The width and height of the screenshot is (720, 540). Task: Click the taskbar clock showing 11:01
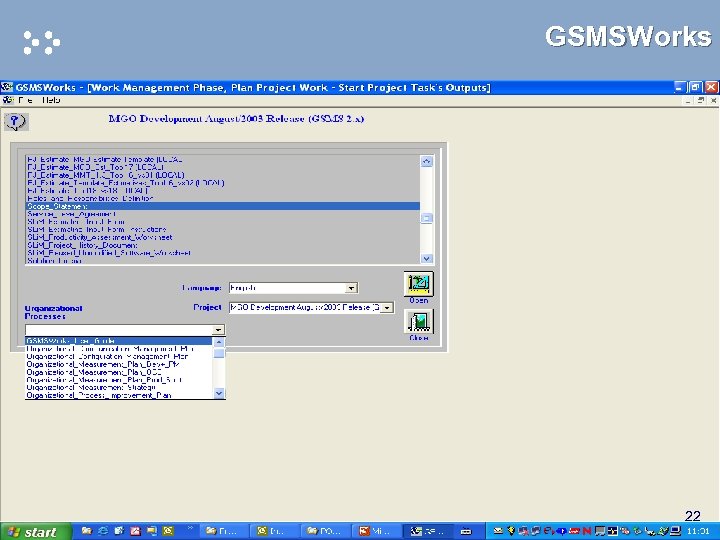point(698,531)
